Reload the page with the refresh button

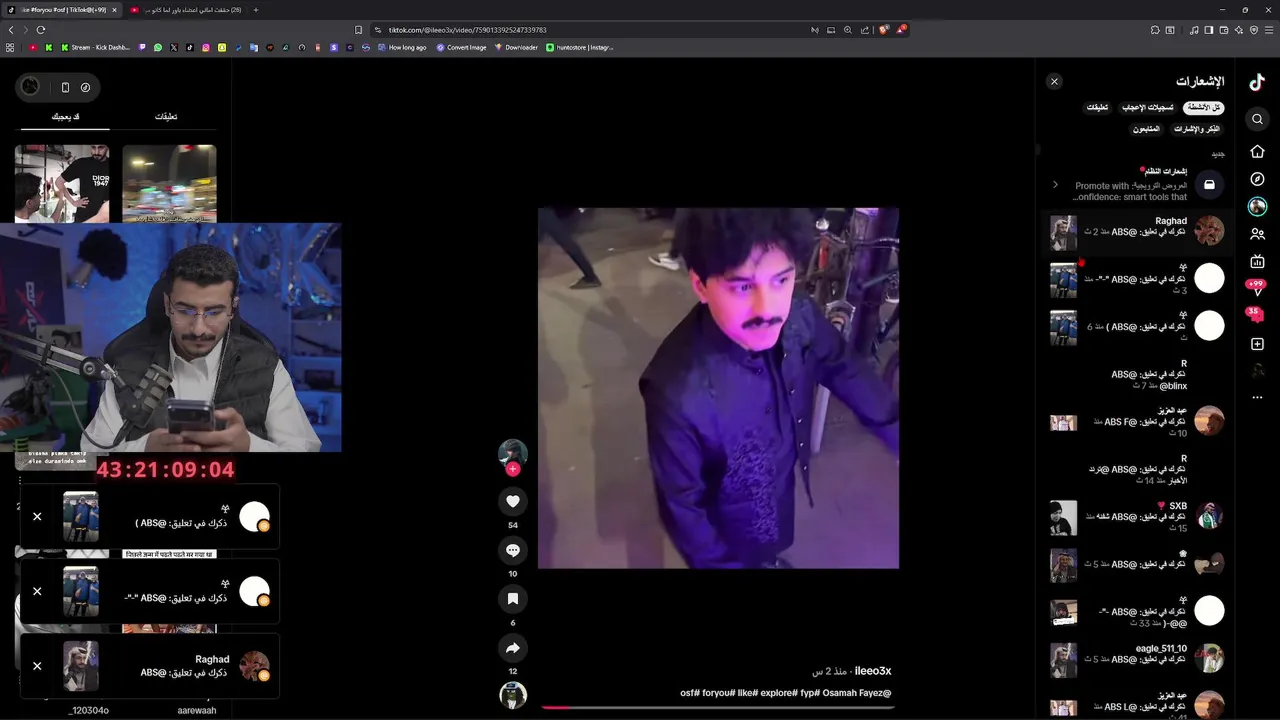click(x=43, y=30)
